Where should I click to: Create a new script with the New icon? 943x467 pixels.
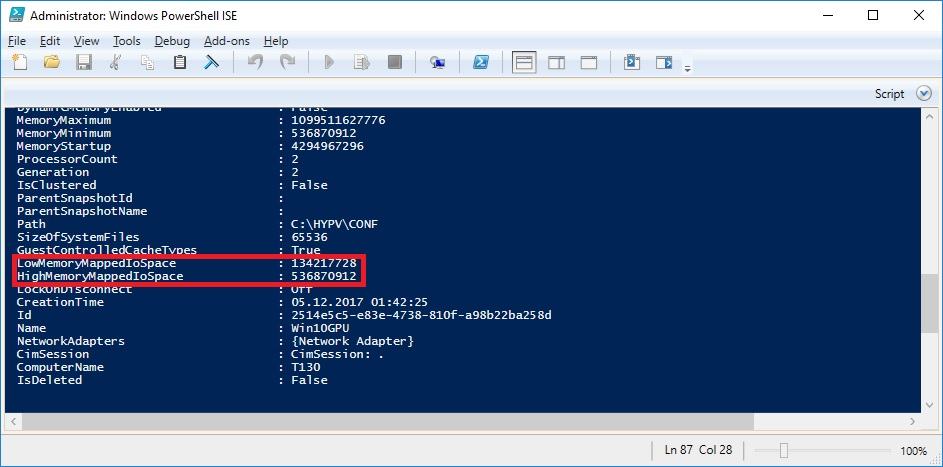(20, 62)
